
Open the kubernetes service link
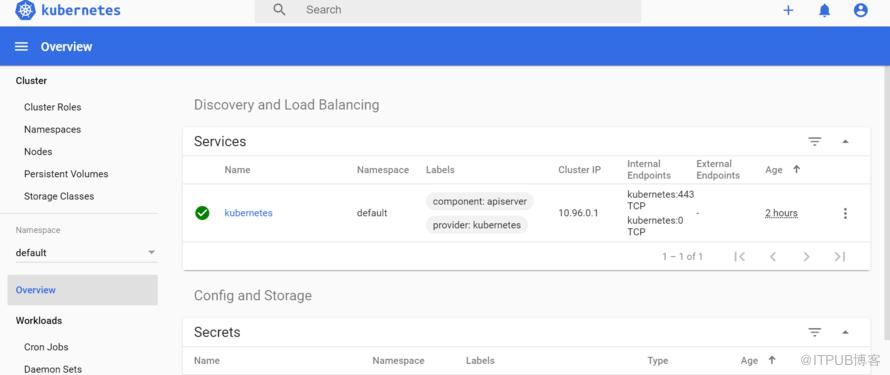248,213
